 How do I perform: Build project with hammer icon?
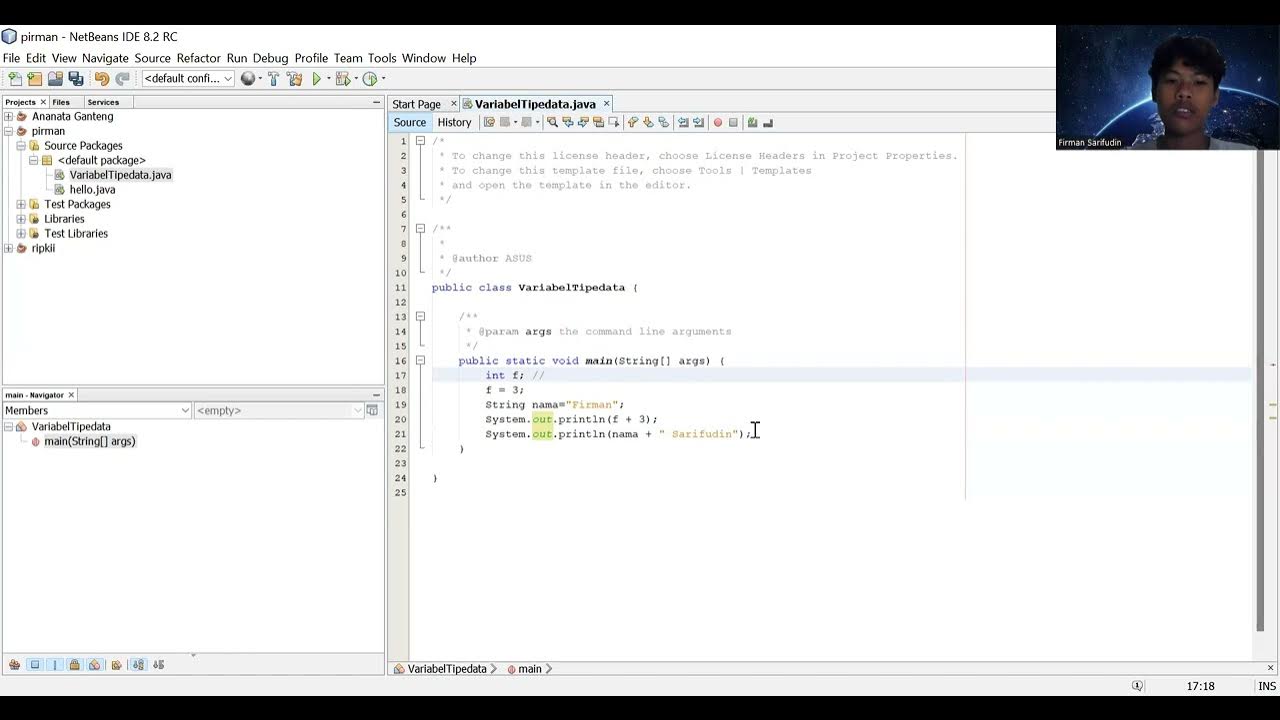(273, 79)
